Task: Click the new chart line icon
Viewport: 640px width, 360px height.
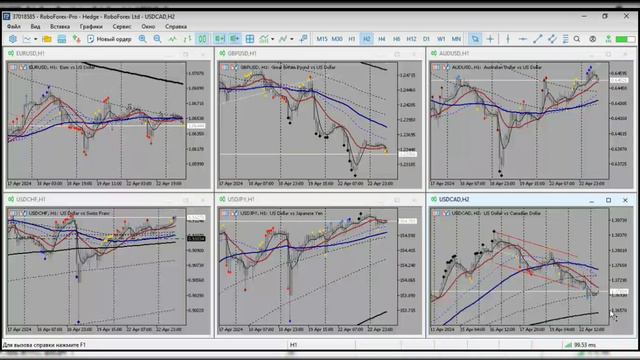Action: [x=27, y=39]
